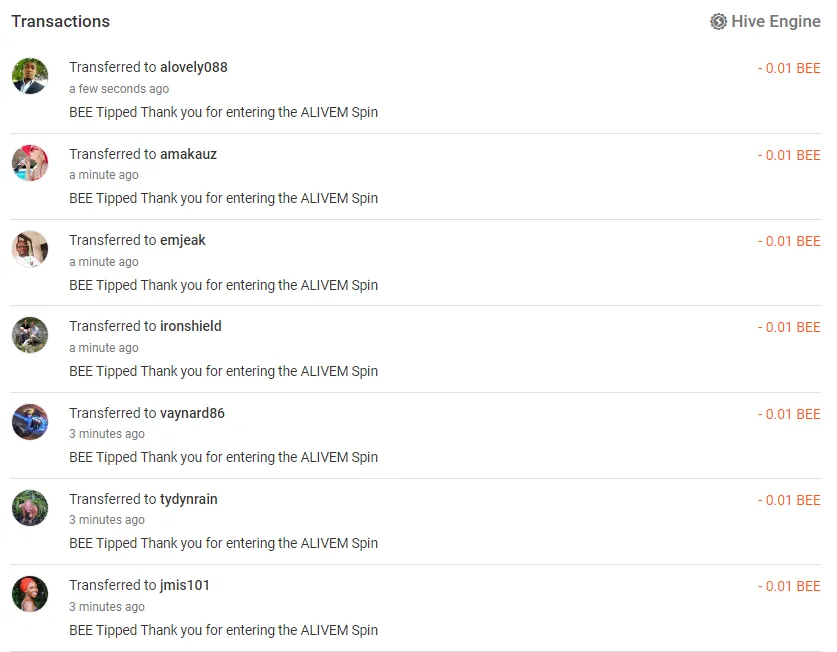Follow the vaynard86 username link
The width and height of the screenshot is (837, 652).
tap(192, 413)
